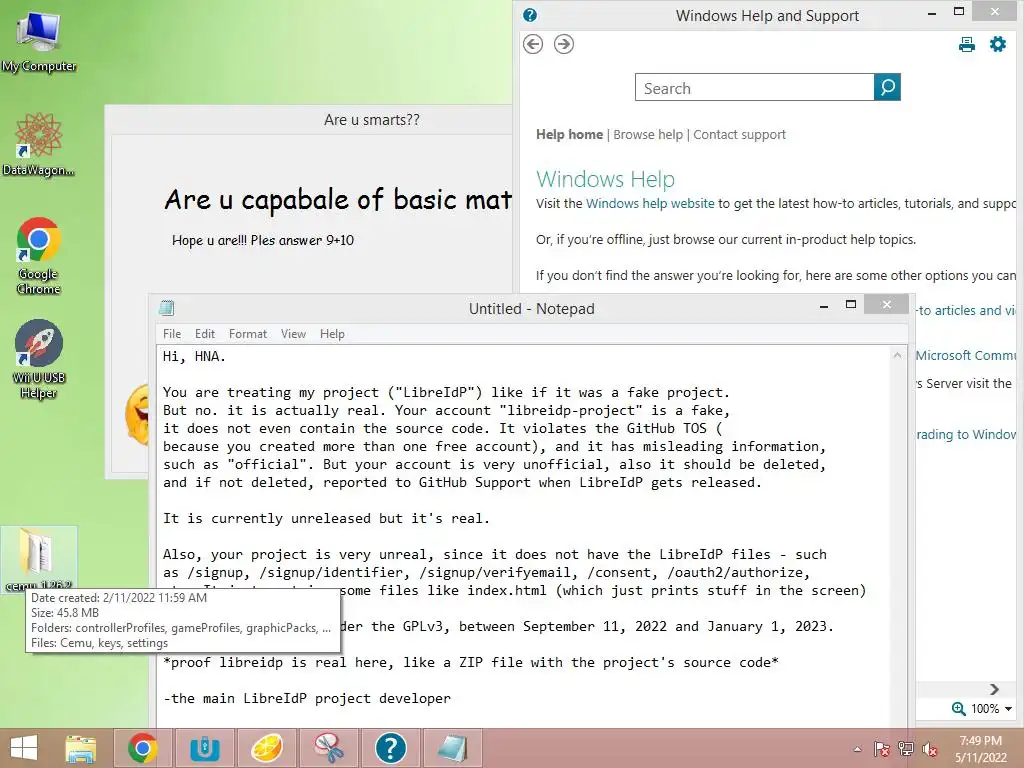The height and width of the screenshot is (768, 1024).
Task: Open Notepad Help menu
Action: point(332,334)
